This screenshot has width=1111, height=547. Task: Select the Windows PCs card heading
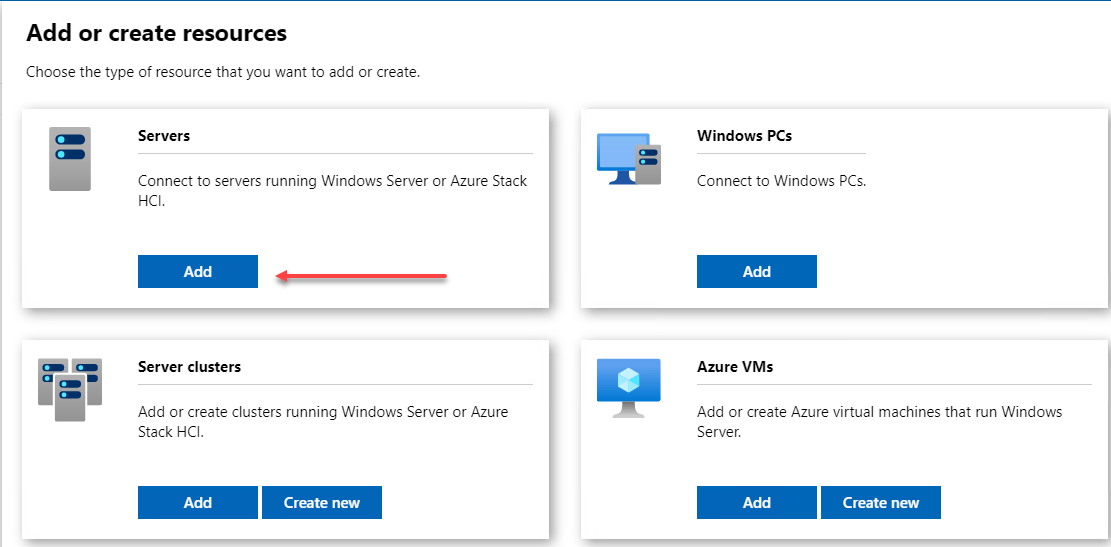(x=745, y=135)
